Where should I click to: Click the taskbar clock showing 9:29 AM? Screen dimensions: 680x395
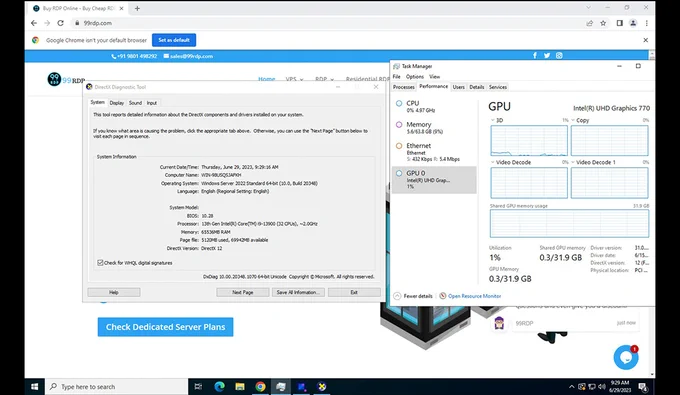(x=620, y=386)
